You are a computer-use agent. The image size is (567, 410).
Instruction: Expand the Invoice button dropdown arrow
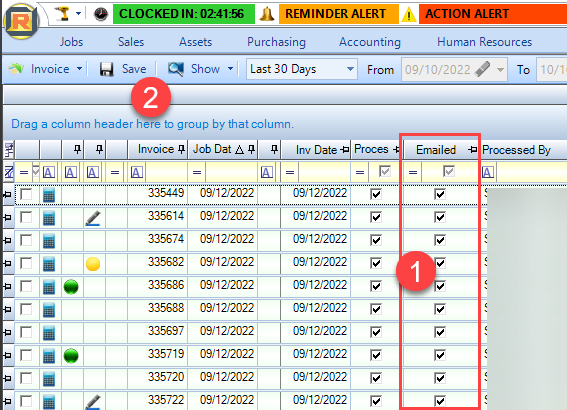pyautogui.click(x=79, y=68)
